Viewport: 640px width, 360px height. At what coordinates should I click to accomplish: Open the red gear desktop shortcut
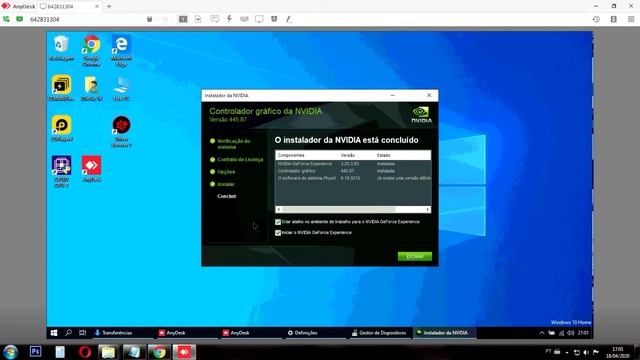click(121, 131)
